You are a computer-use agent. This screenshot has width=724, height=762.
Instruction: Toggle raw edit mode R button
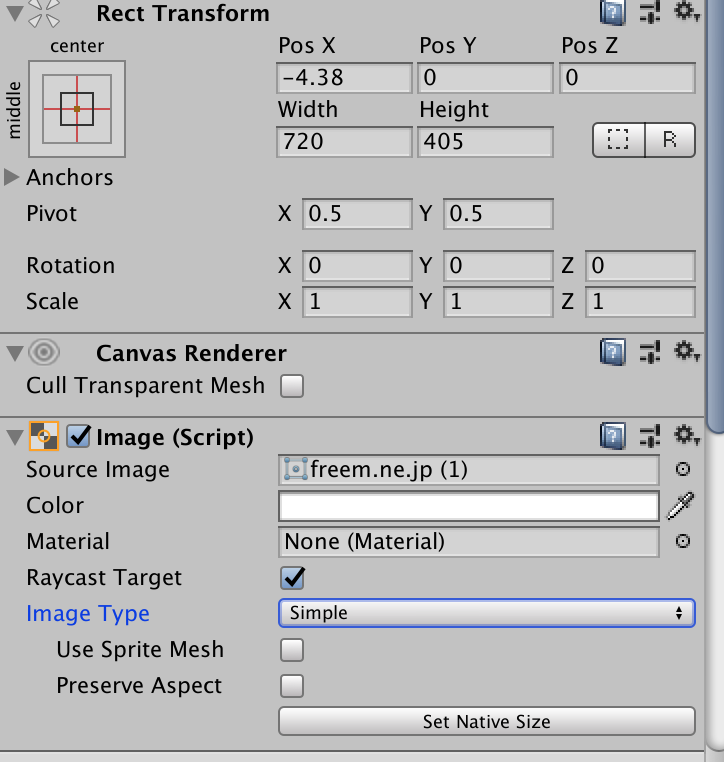[x=670, y=140]
